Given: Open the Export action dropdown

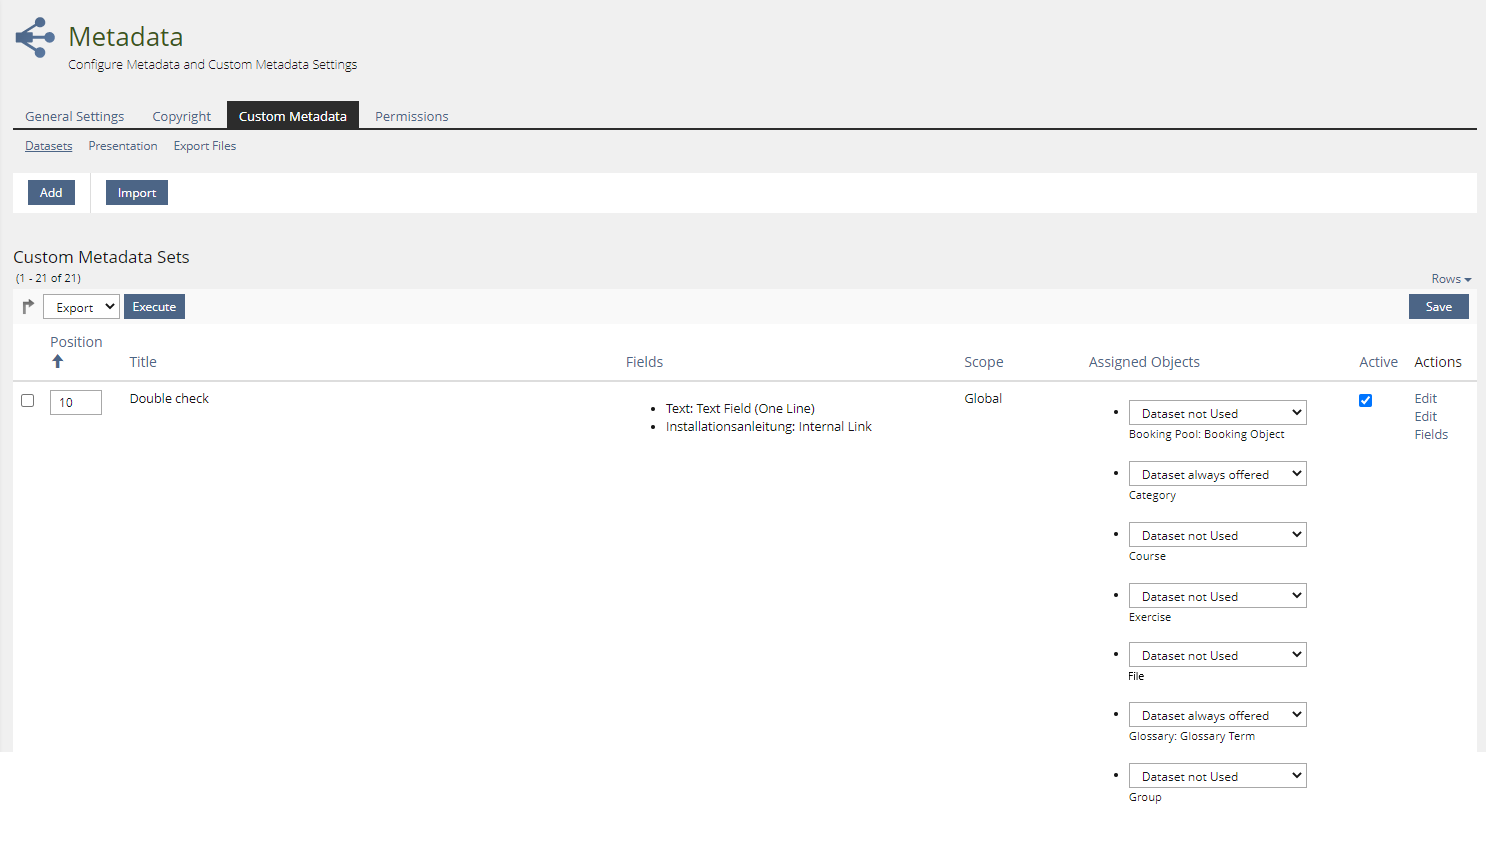Looking at the screenshot, I should pos(81,307).
